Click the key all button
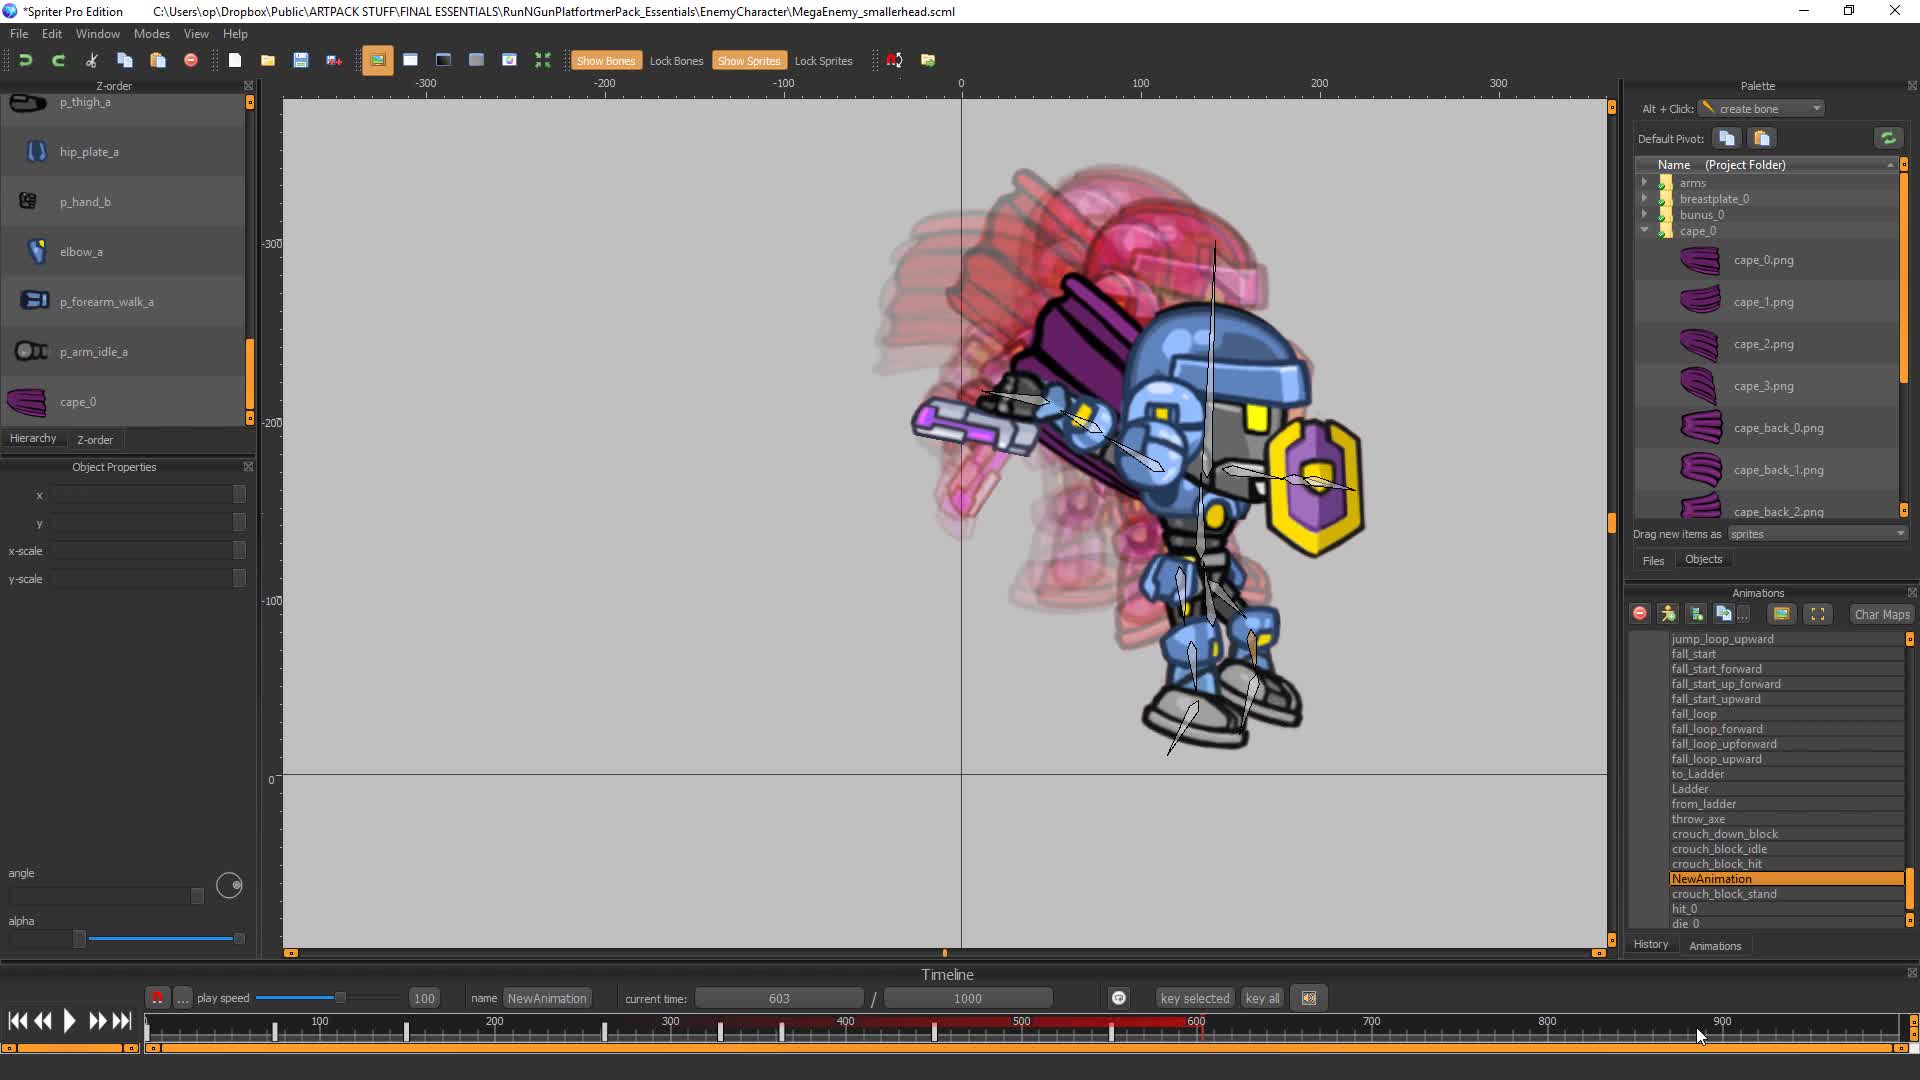 click(1262, 999)
